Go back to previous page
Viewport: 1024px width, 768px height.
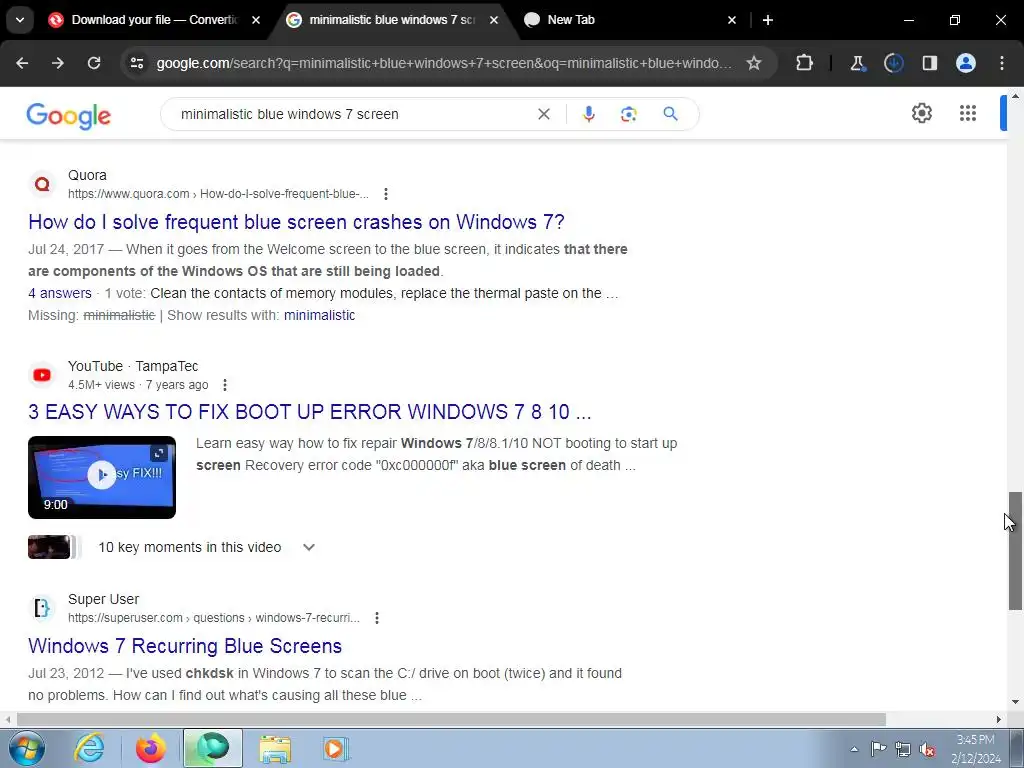coord(22,63)
